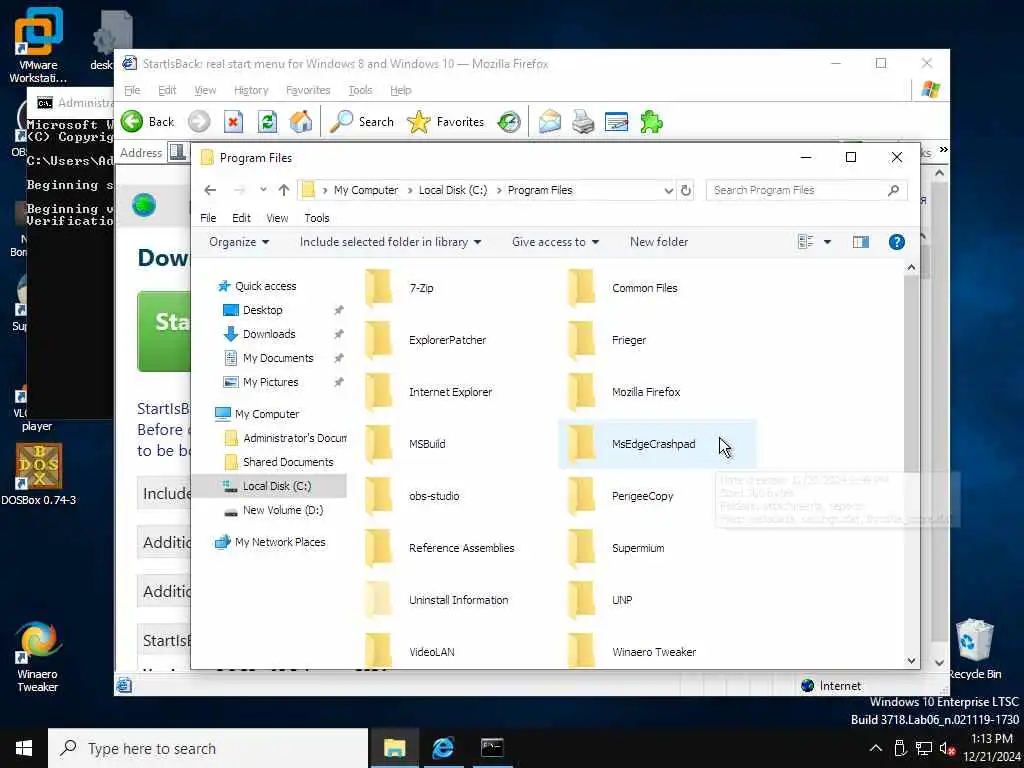Screen dimensions: 1024x768
Task: Open the View menu in Explorer
Action: pos(277,218)
